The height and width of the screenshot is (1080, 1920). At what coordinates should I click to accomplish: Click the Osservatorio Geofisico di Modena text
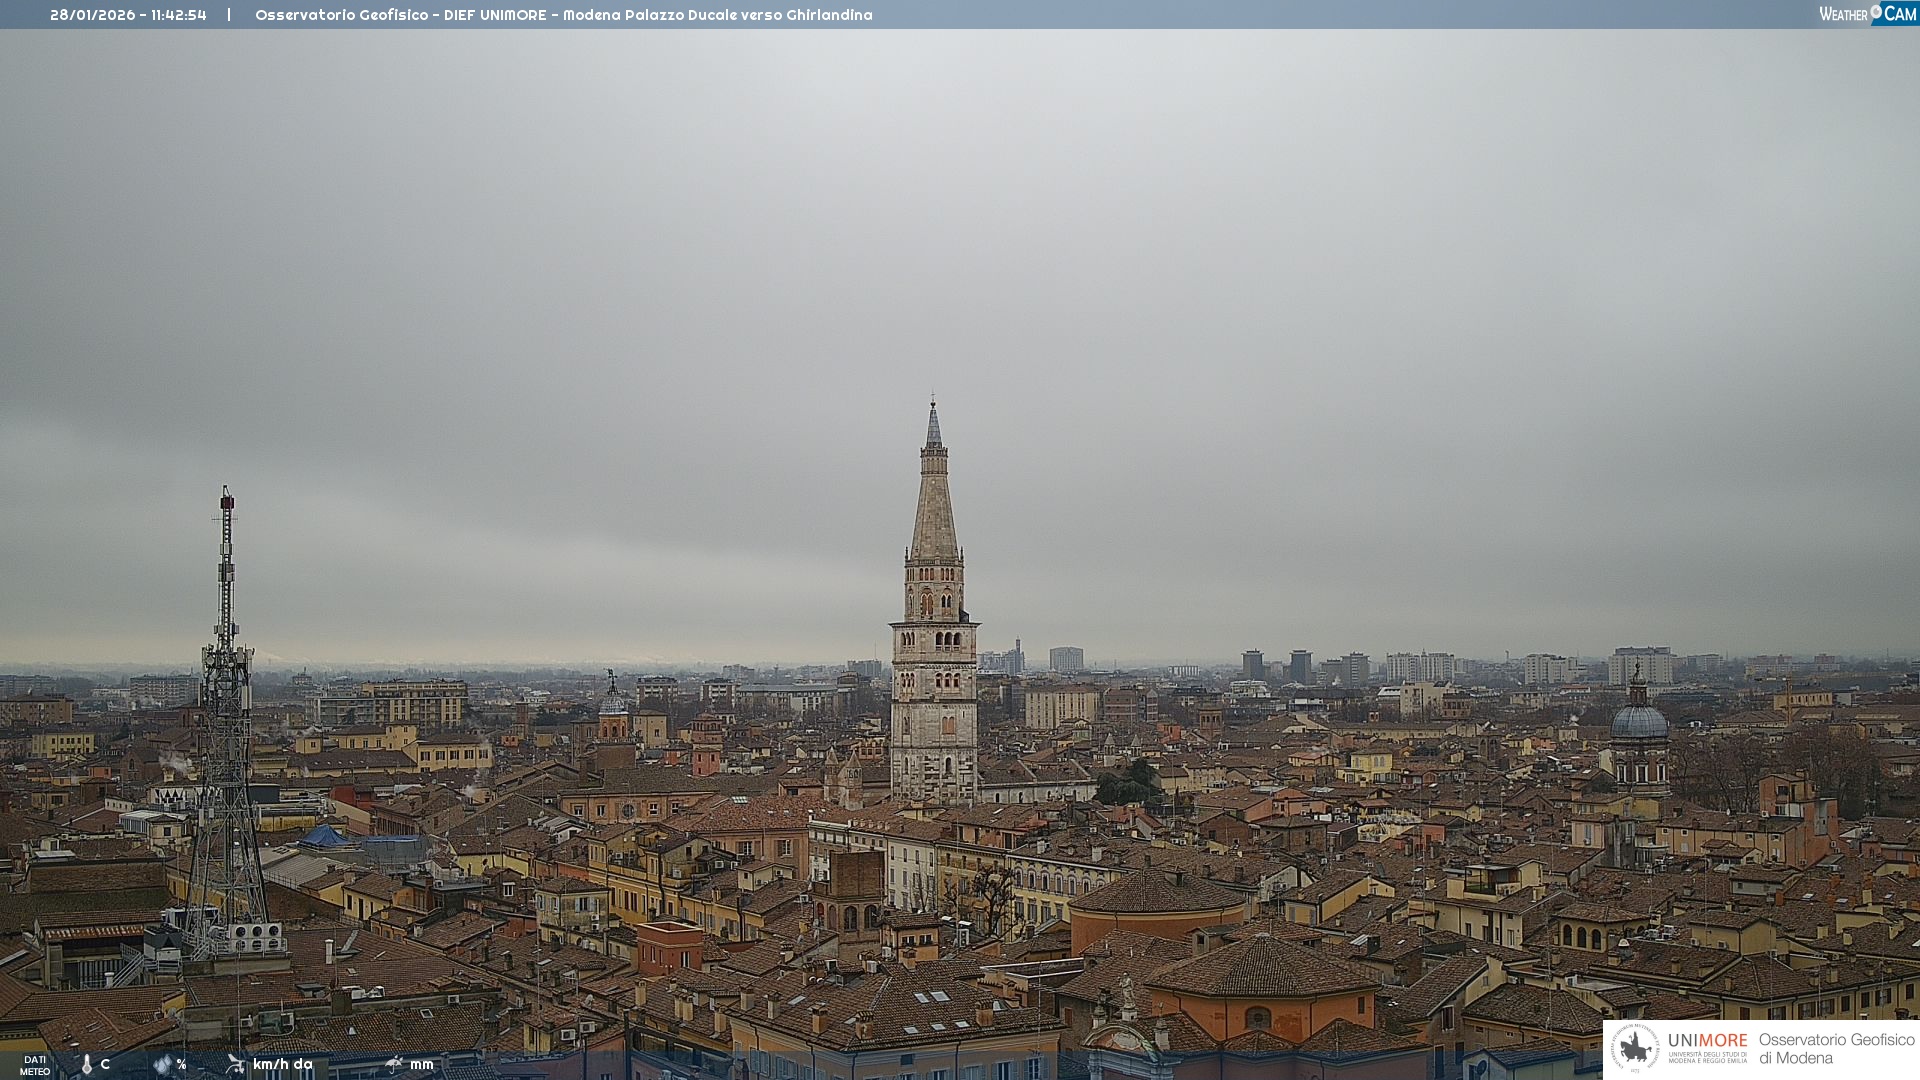click(x=1836, y=1049)
